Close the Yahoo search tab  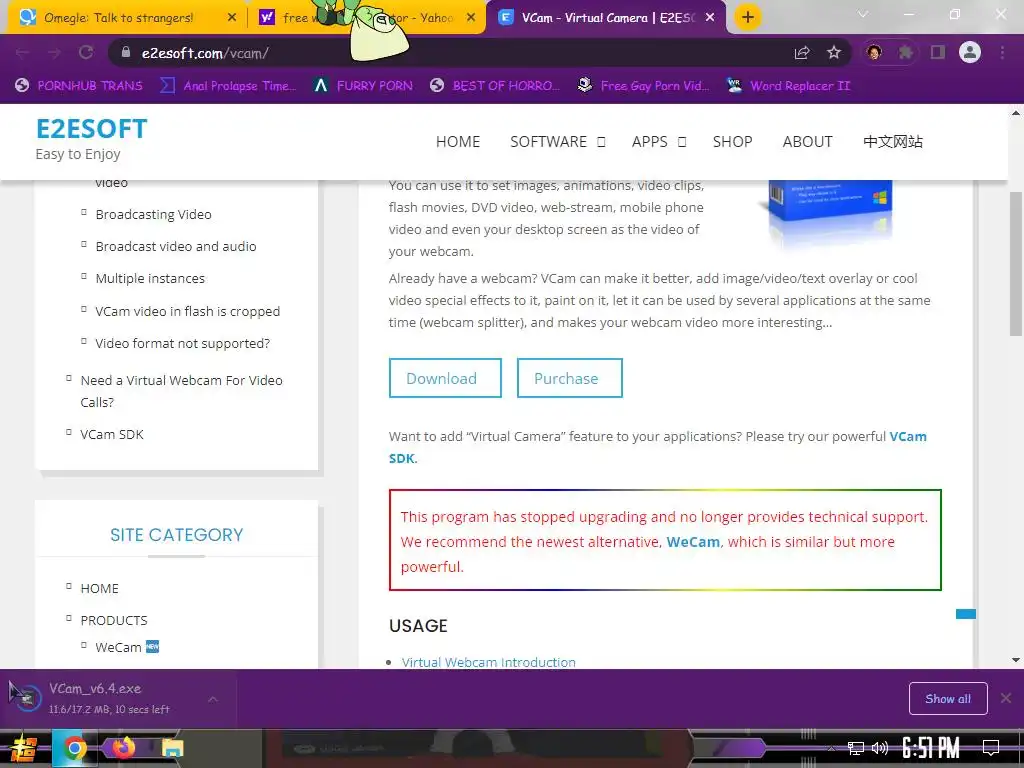[471, 18]
